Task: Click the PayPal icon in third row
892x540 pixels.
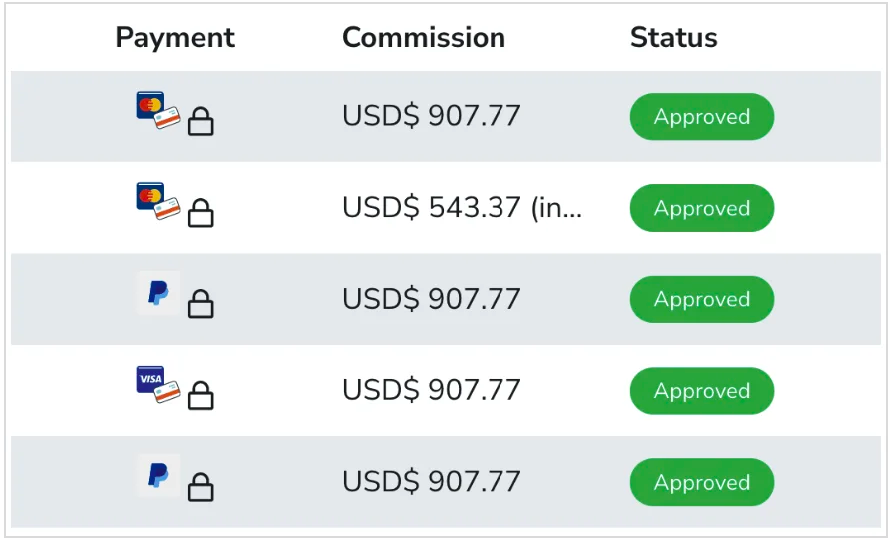Action: coord(158,294)
